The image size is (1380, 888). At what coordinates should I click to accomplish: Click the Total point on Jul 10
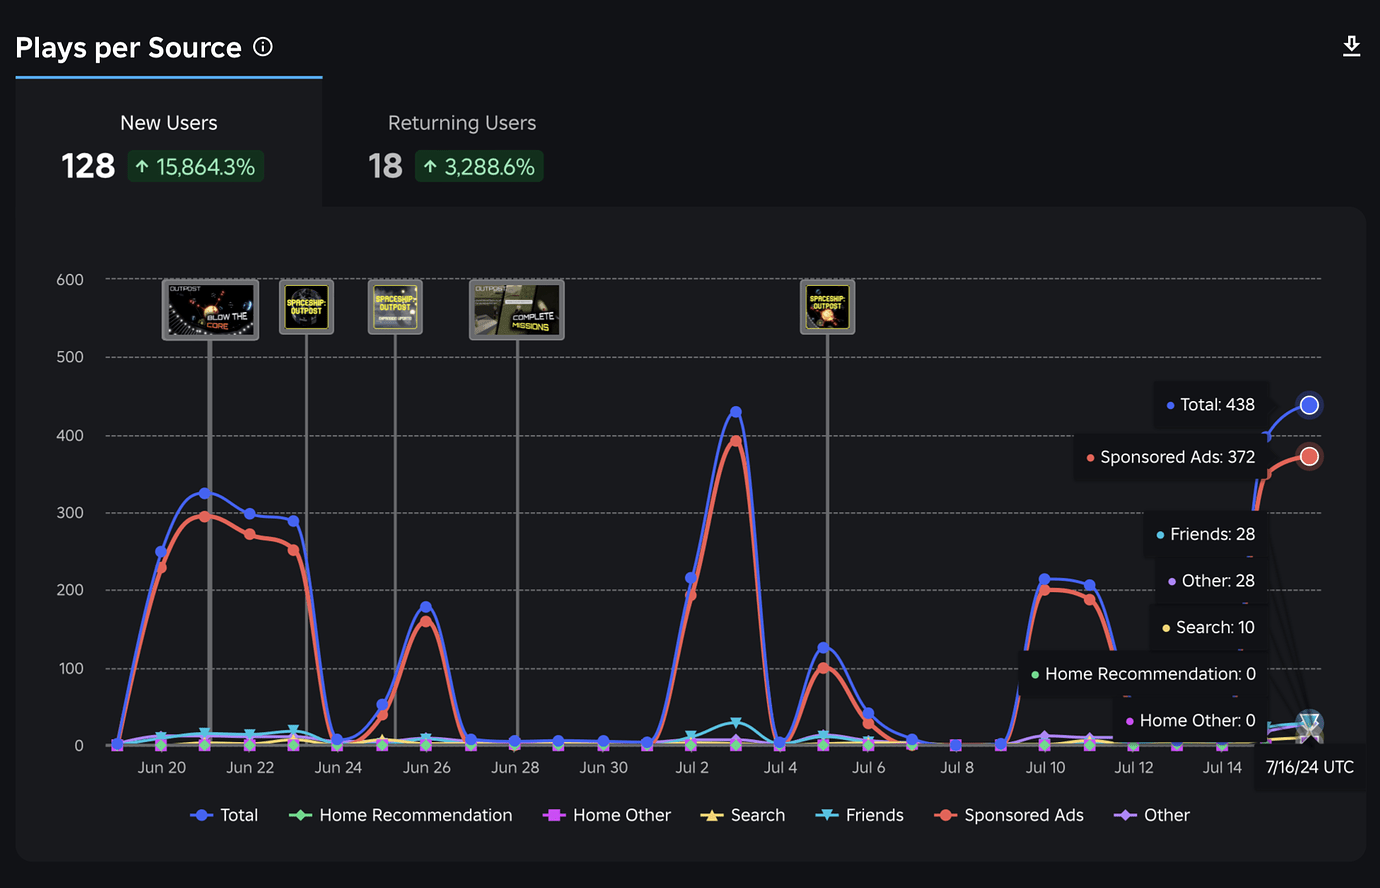tap(1045, 580)
